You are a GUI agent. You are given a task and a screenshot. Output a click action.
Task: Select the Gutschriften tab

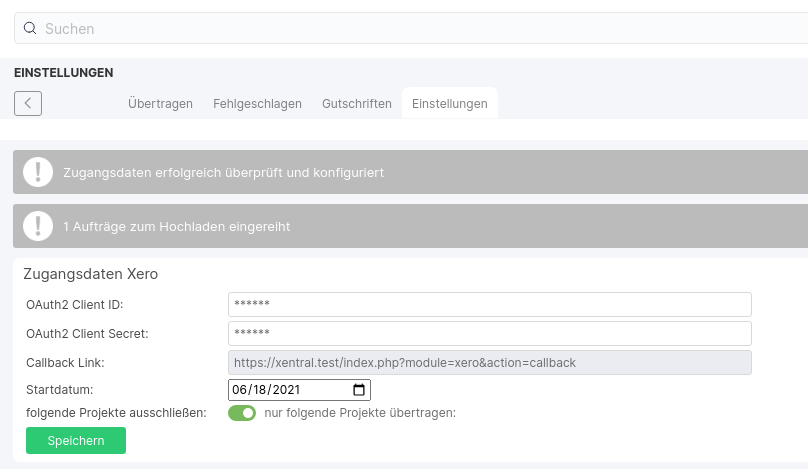coord(357,104)
